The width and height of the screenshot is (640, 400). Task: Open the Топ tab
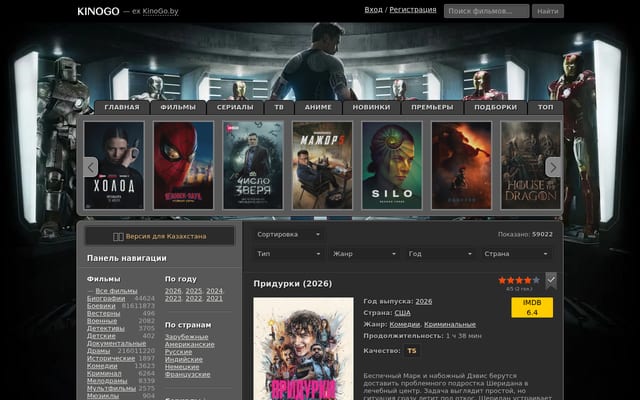click(x=545, y=107)
